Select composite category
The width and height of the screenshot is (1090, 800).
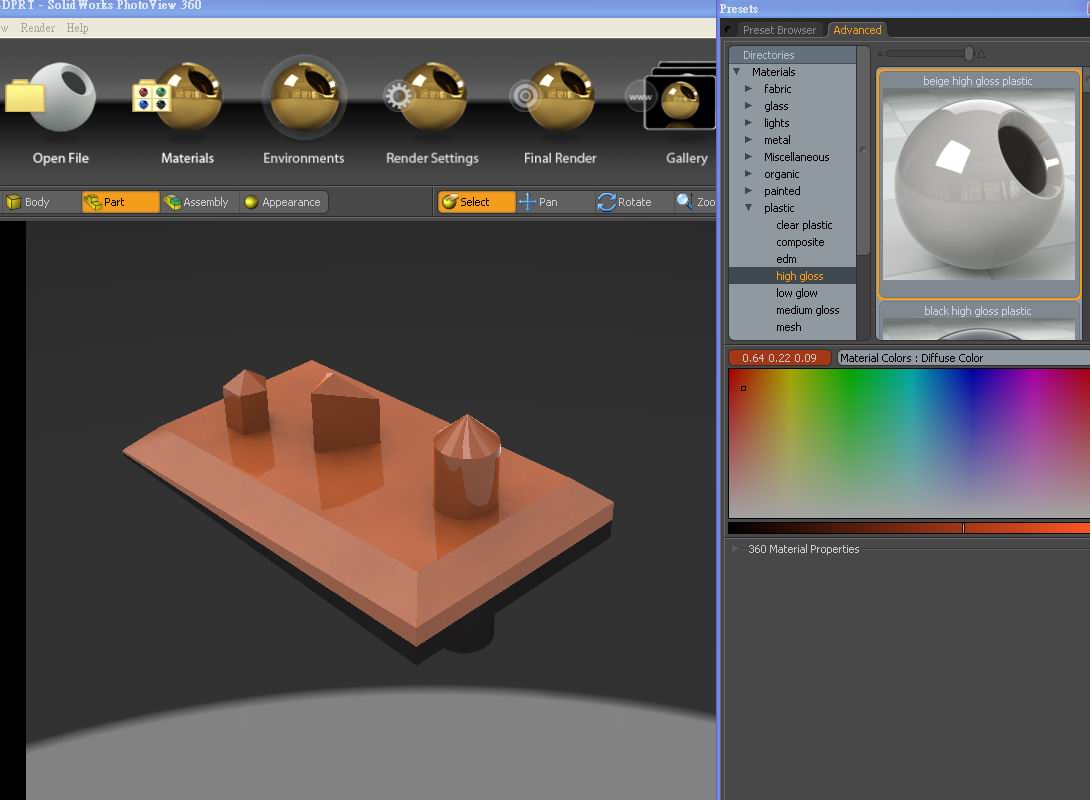[800, 242]
